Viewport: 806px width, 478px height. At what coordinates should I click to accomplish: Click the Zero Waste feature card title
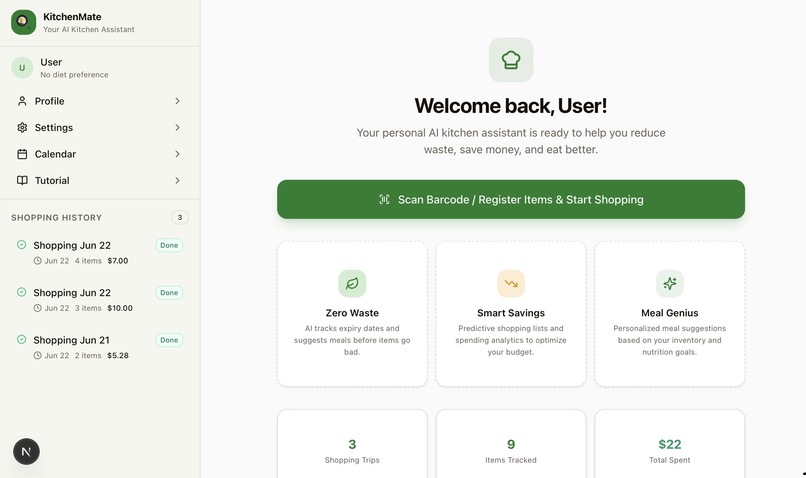click(x=352, y=313)
